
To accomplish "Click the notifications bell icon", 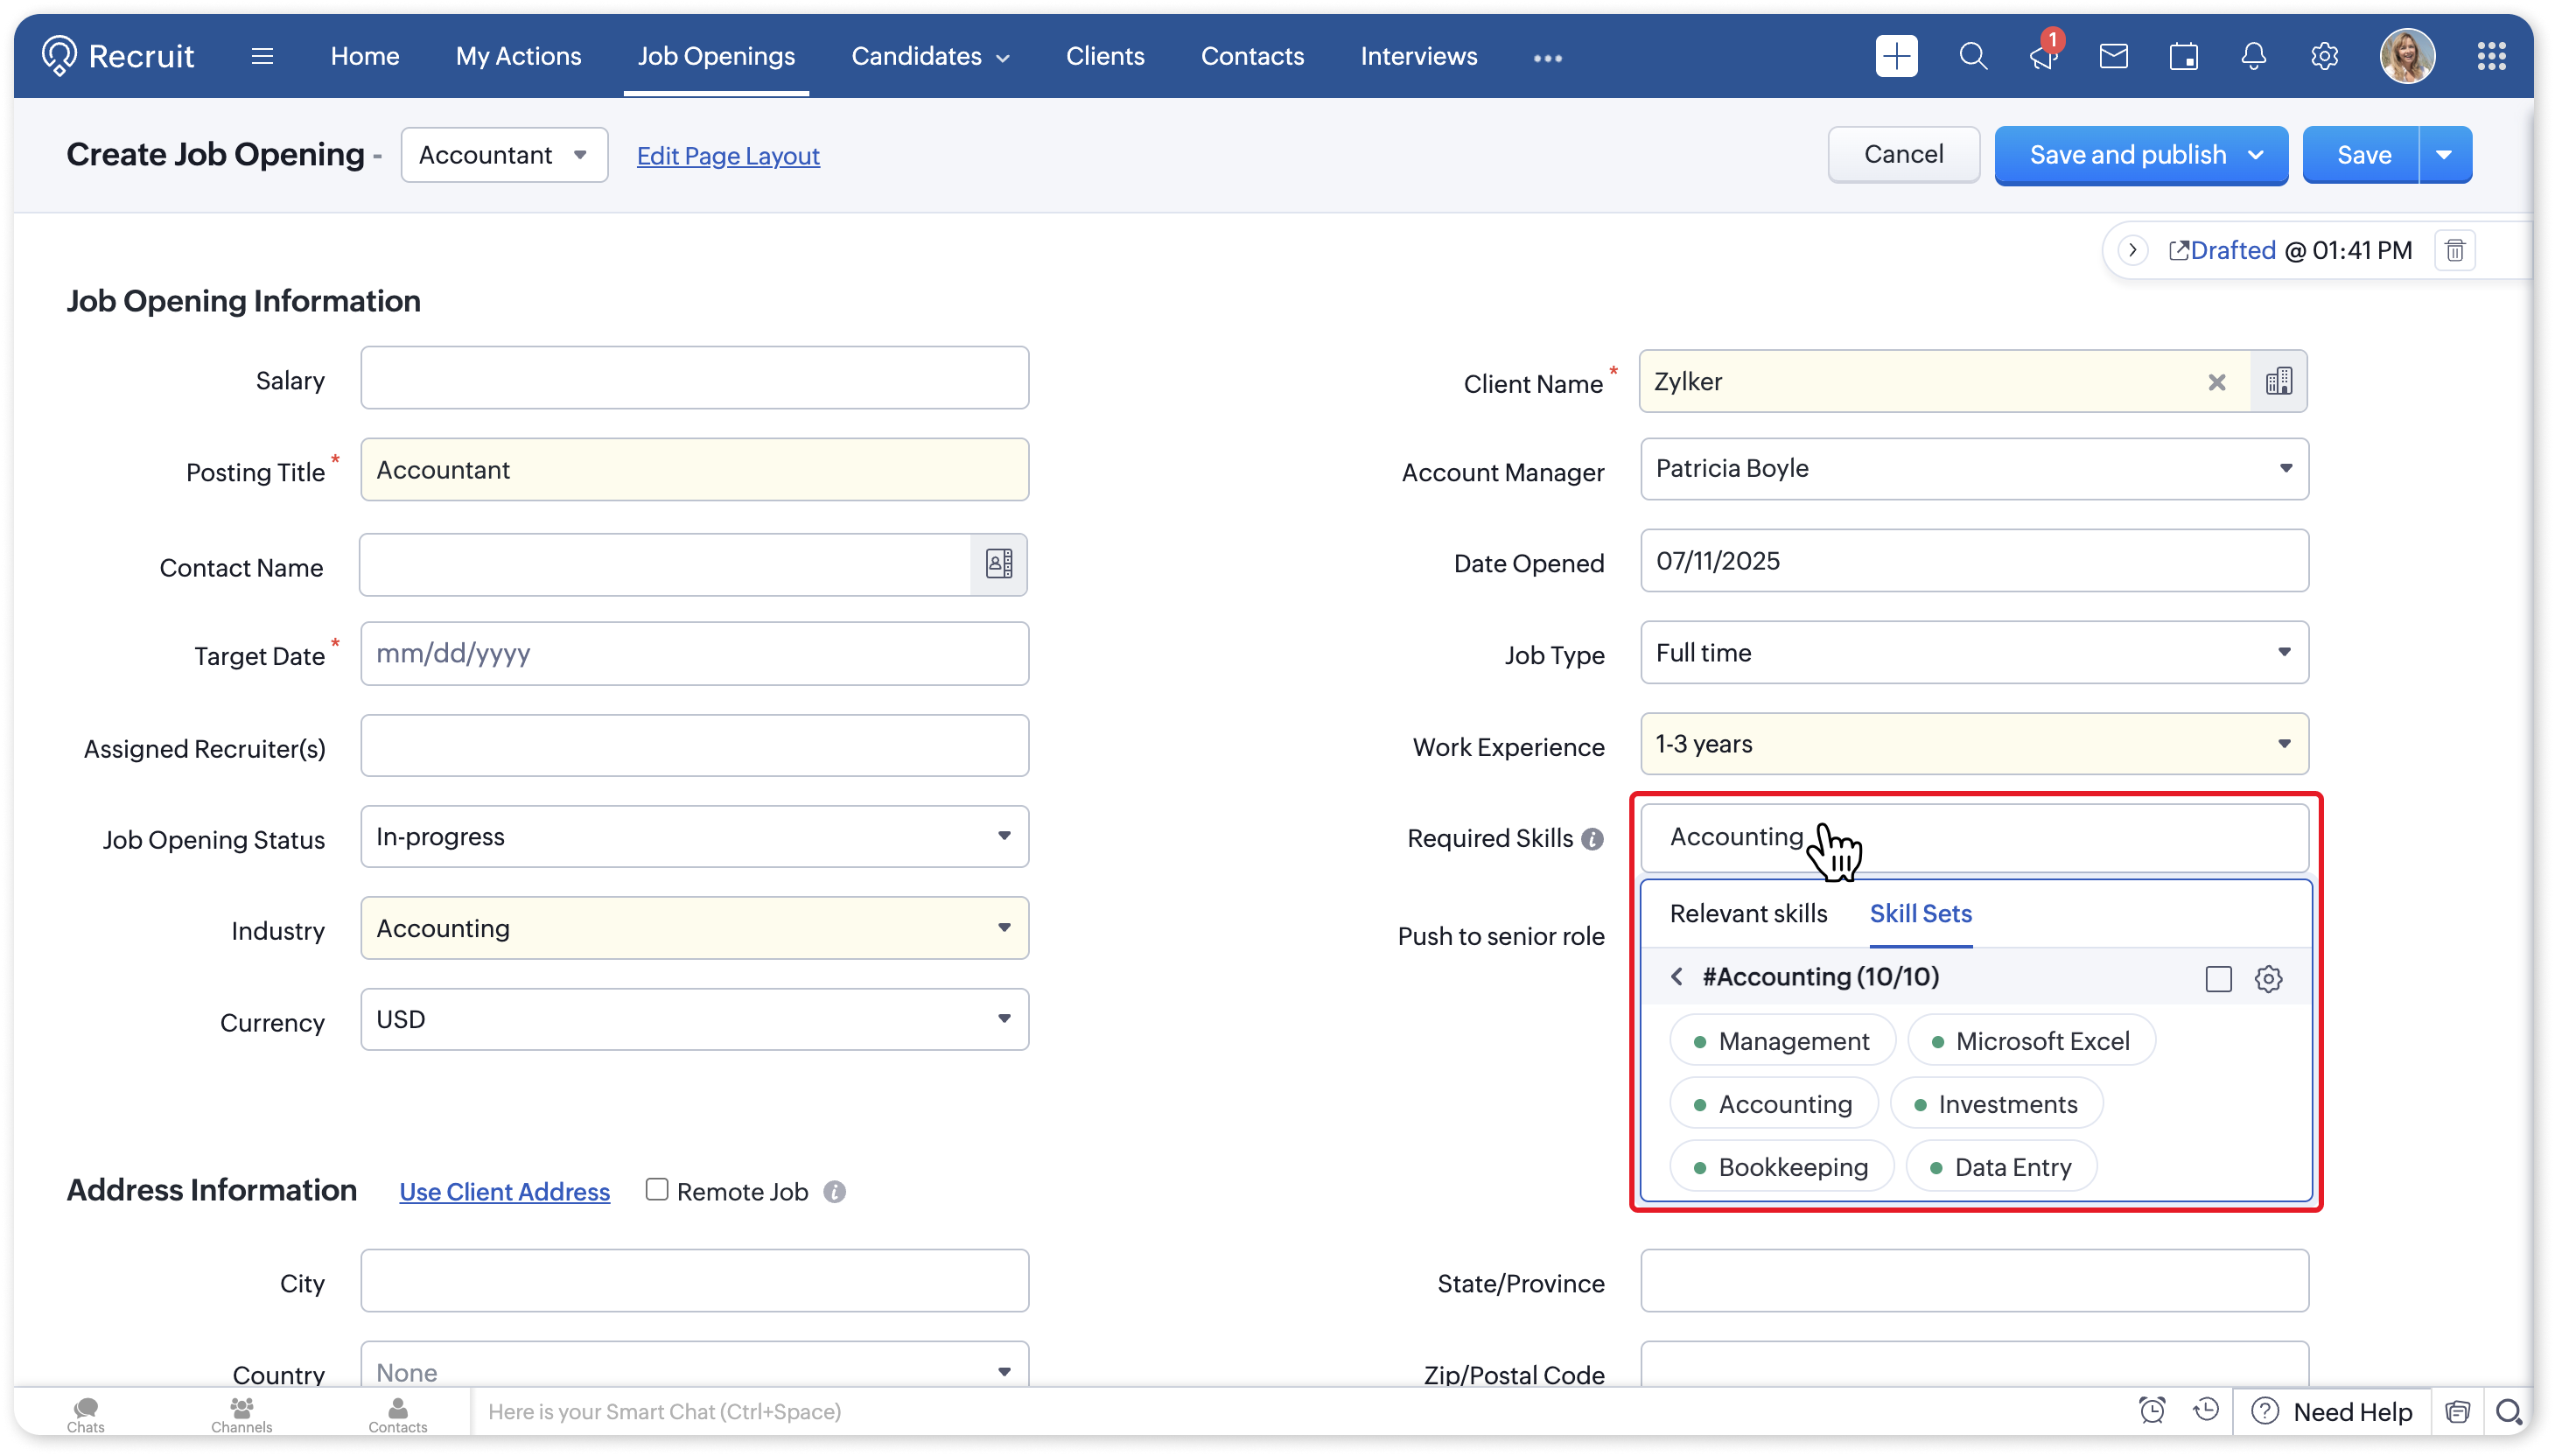I will coord(2253,57).
